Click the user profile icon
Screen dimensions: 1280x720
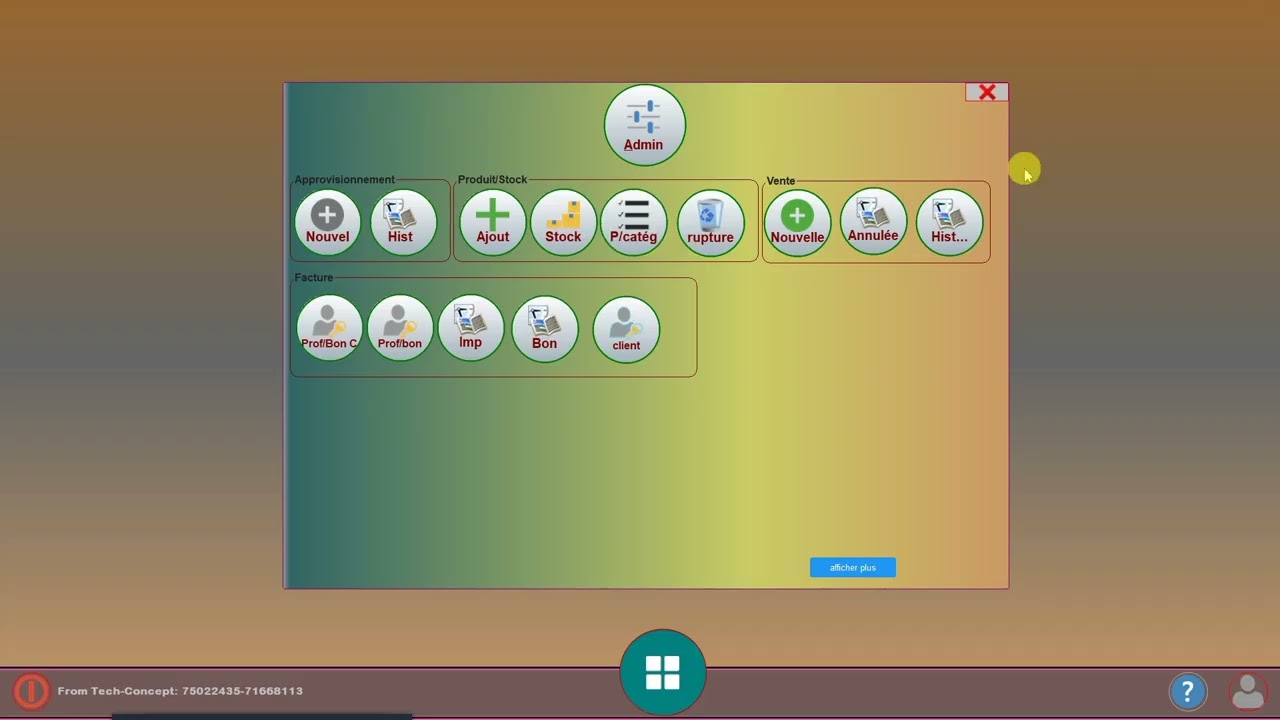tap(1248, 691)
